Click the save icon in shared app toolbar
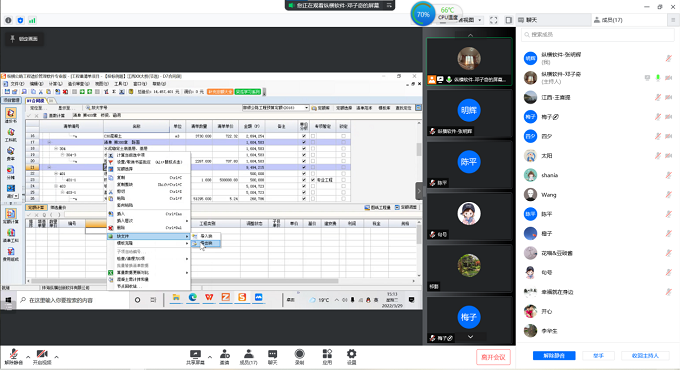 coord(7,92)
